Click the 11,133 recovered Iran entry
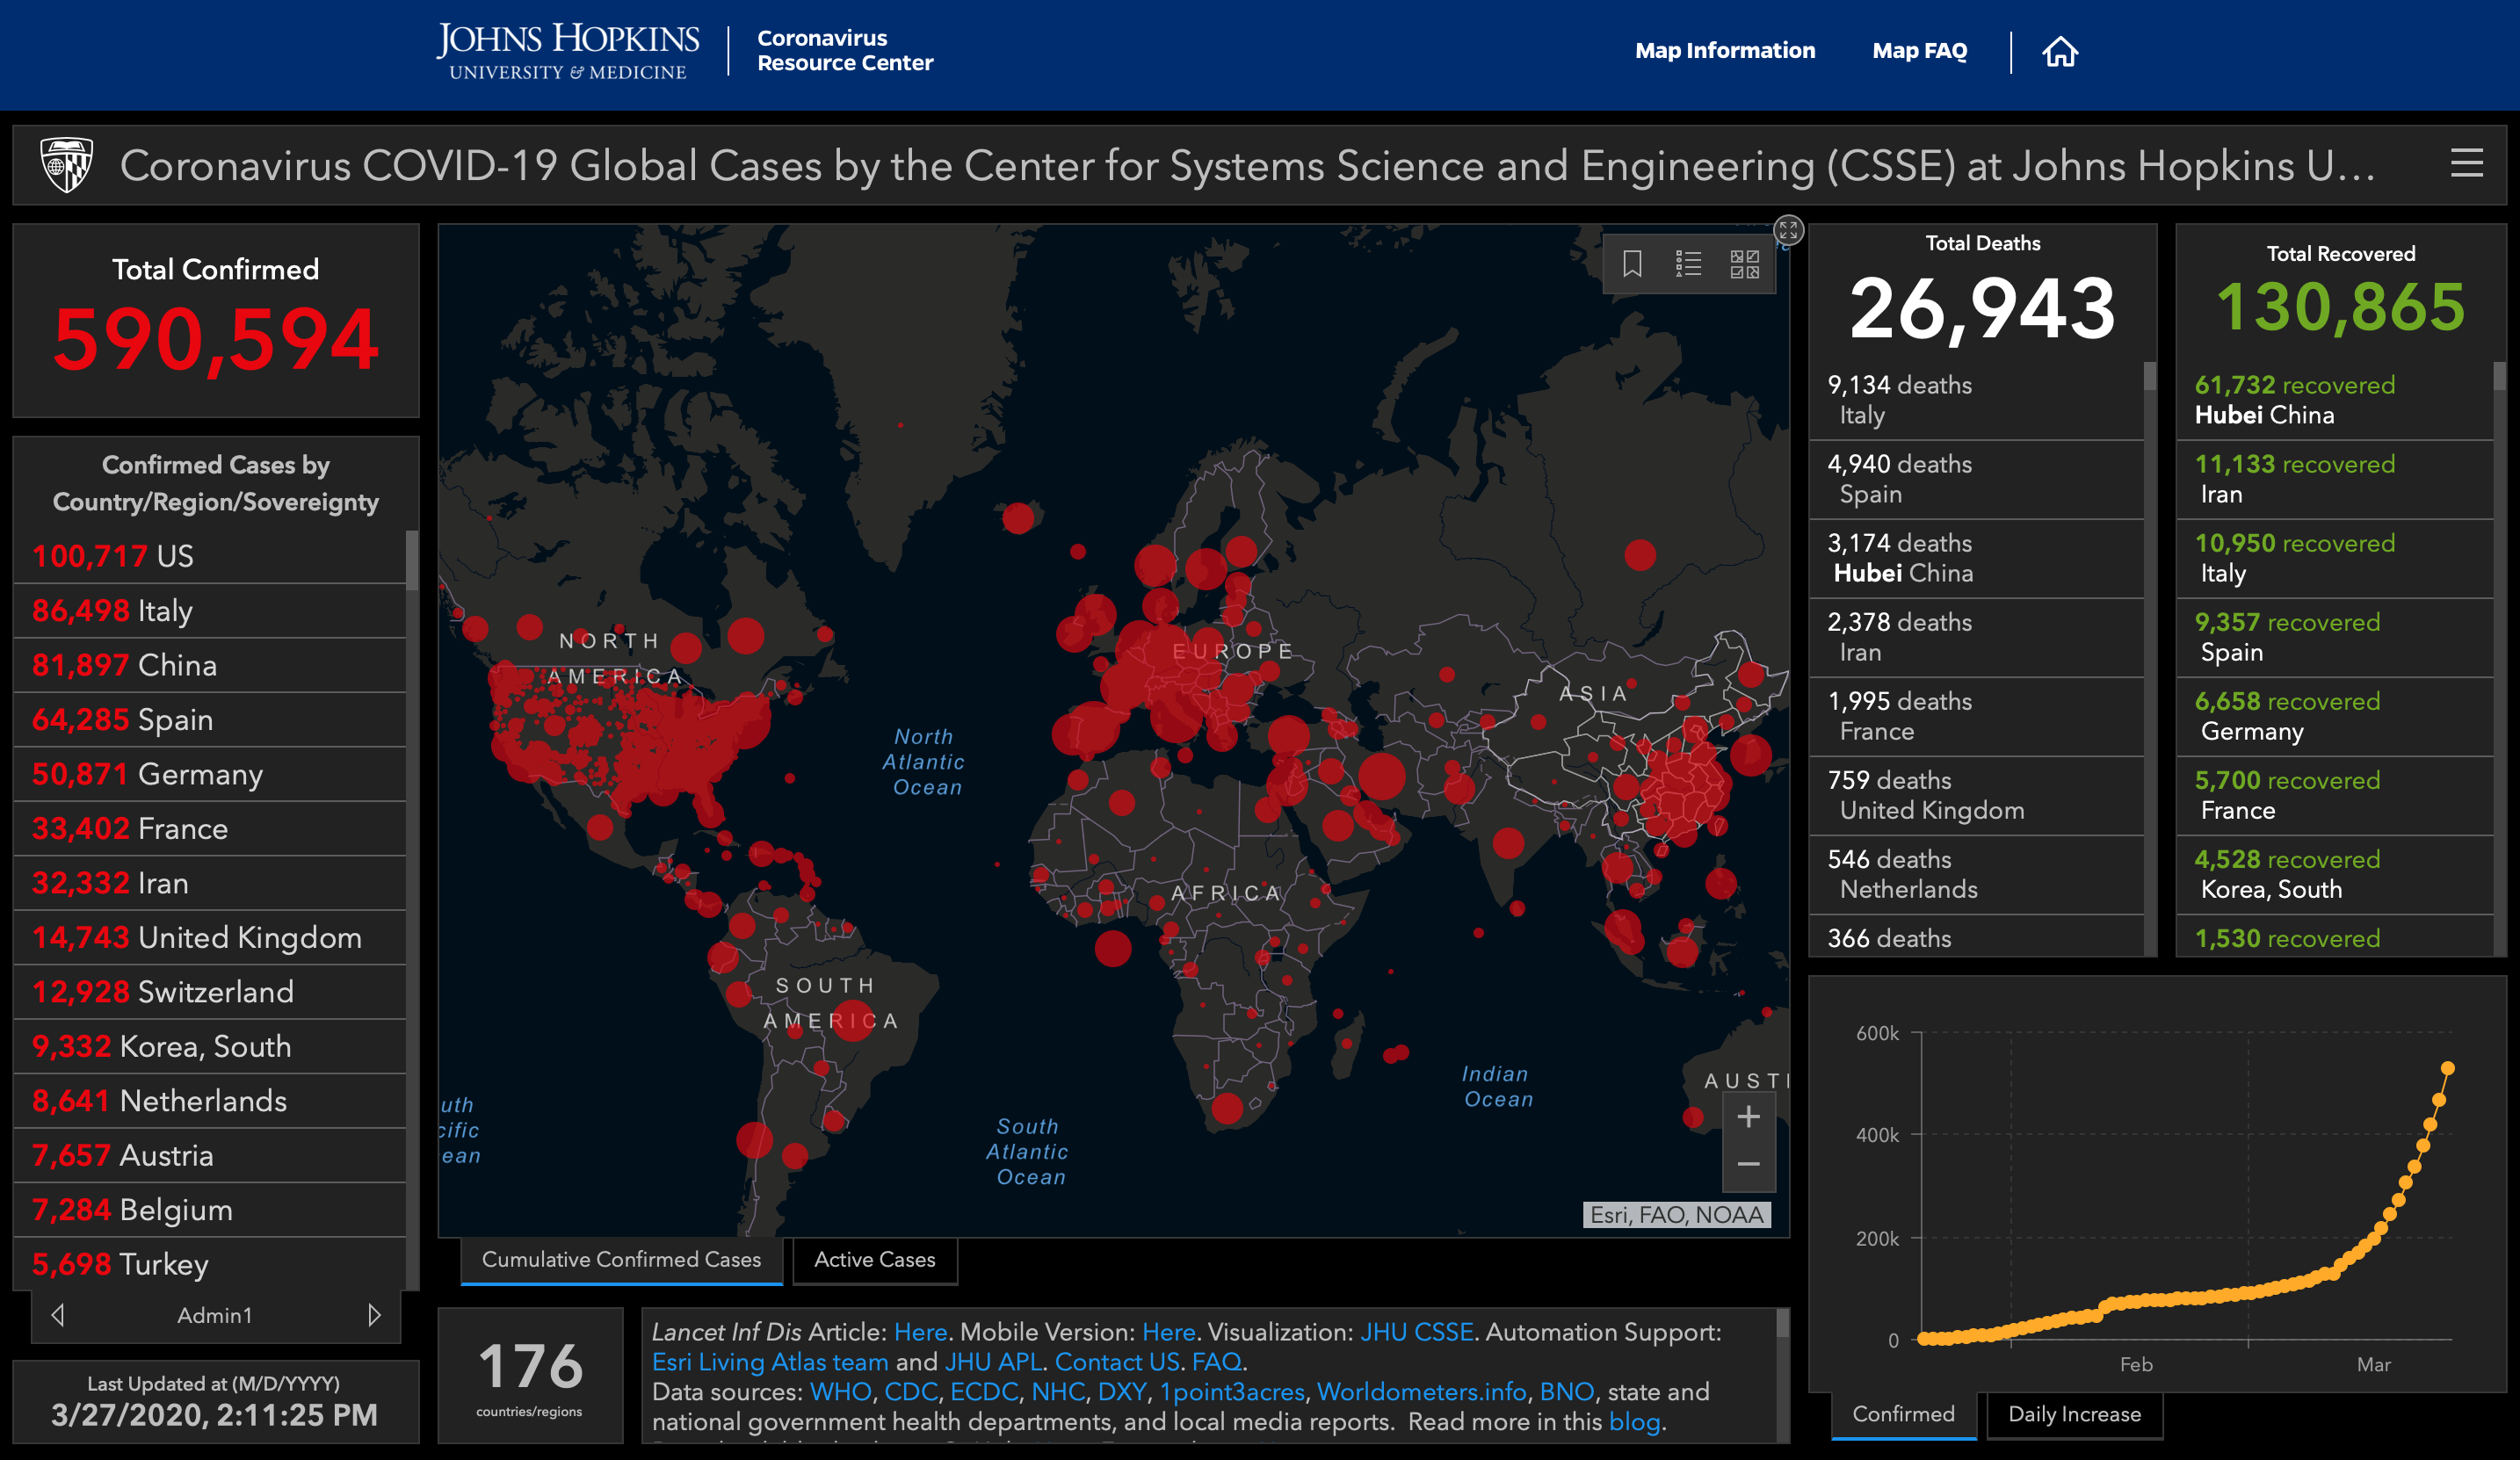2520x1460 pixels. click(2334, 479)
